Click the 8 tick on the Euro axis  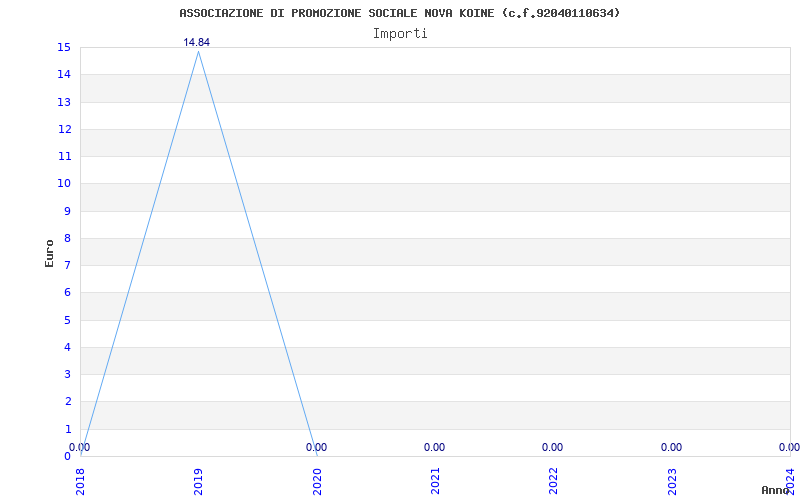(x=67, y=238)
